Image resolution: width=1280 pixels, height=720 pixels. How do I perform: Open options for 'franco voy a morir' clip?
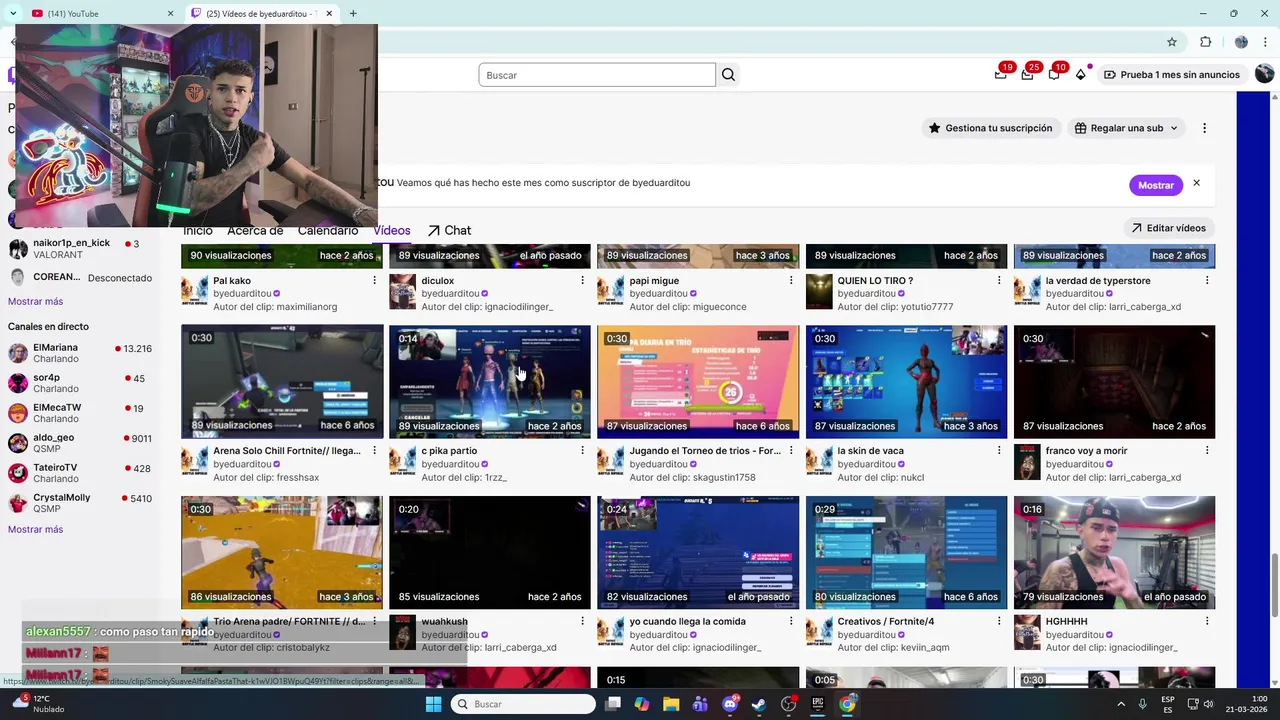point(1207,451)
